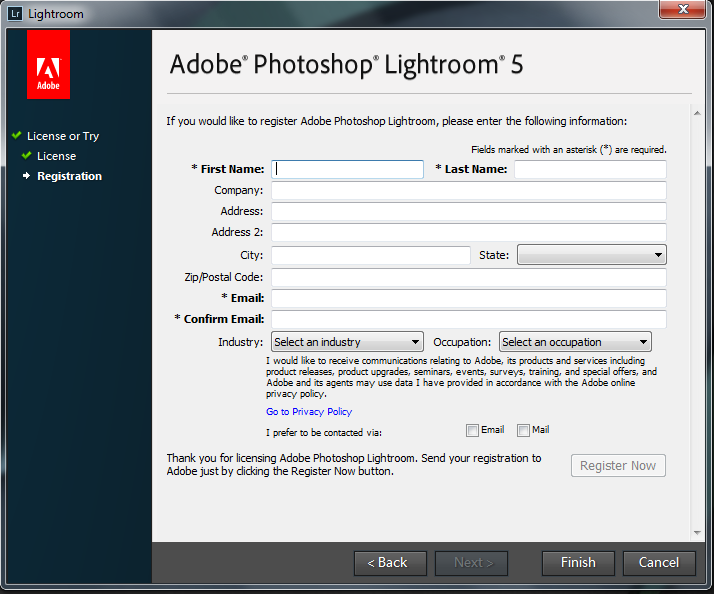The width and height of the screenshot is (714, 594).
Task: Focus the First Name field
Action: click(347, 169)
